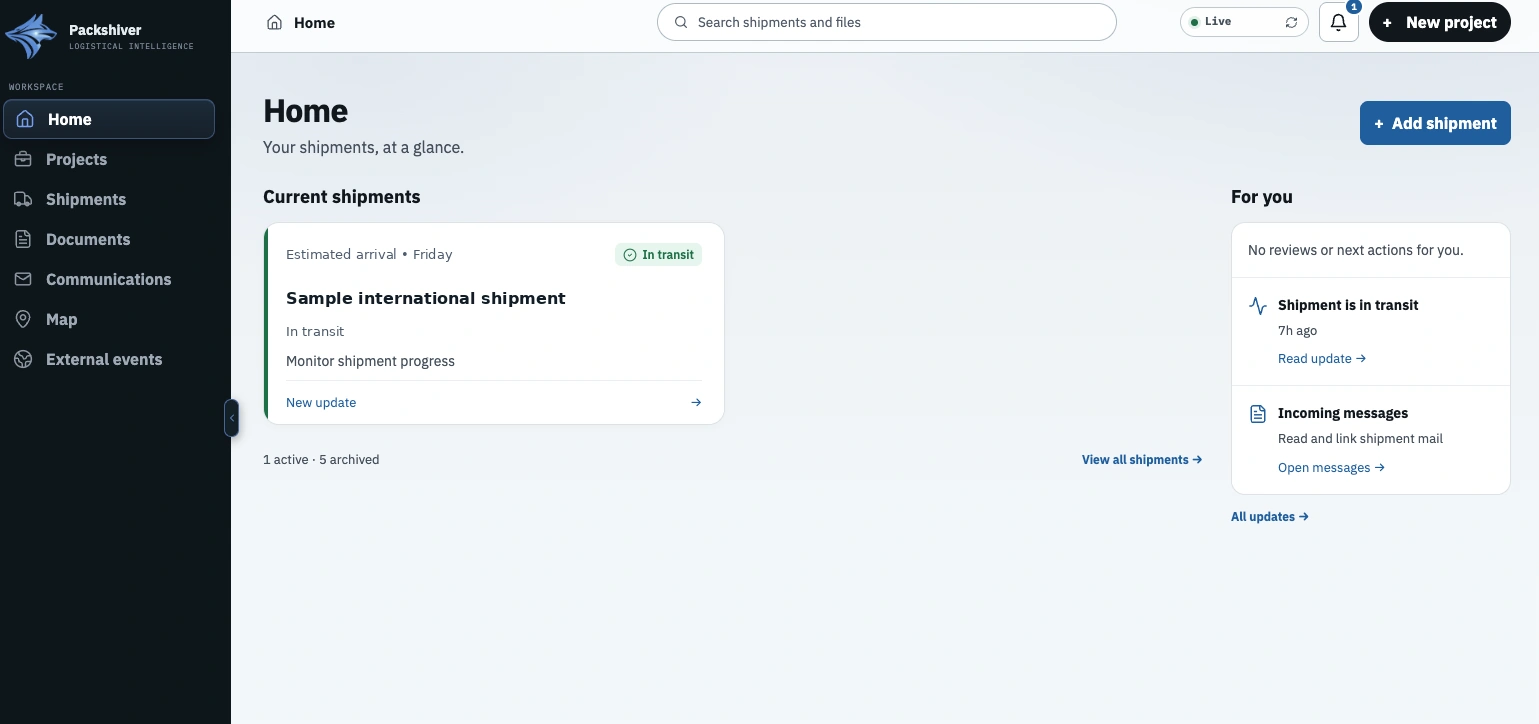Image resolution: width=1539 pixels, height=724 pixels.
Task: Click the Communications envelope icon
Action: pyautogui.click(x=23, y=279)
